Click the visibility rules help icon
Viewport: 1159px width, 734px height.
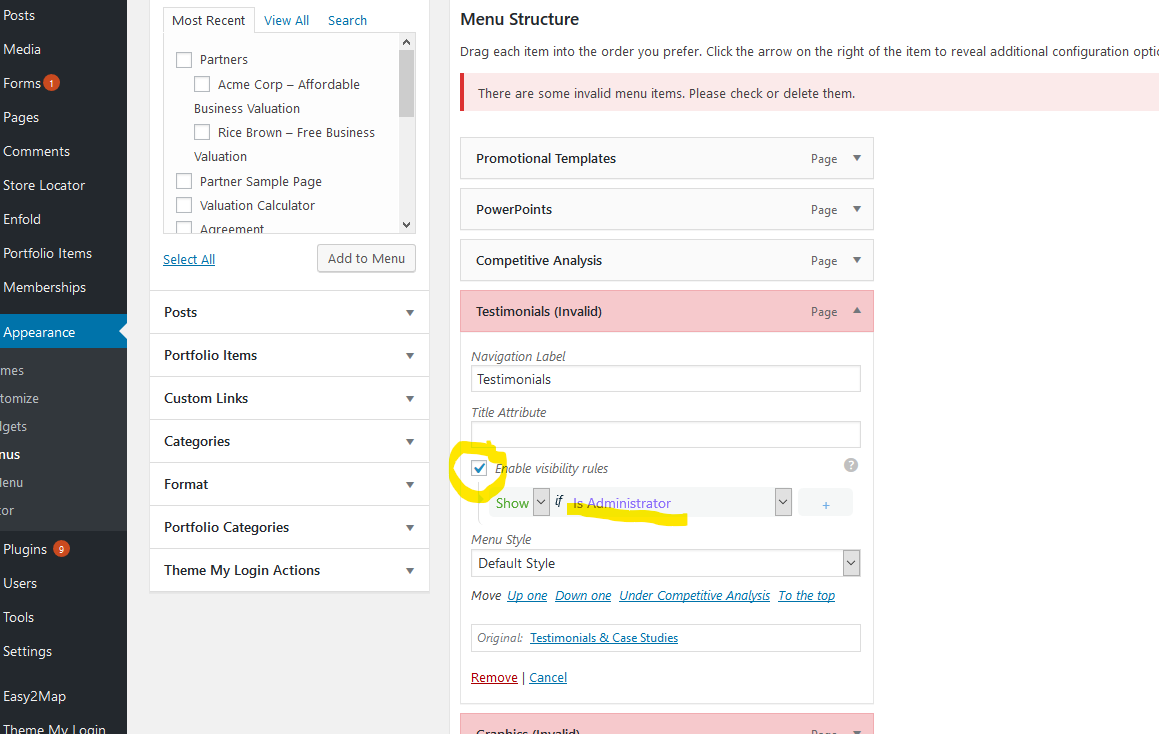[x=850, y=464]
